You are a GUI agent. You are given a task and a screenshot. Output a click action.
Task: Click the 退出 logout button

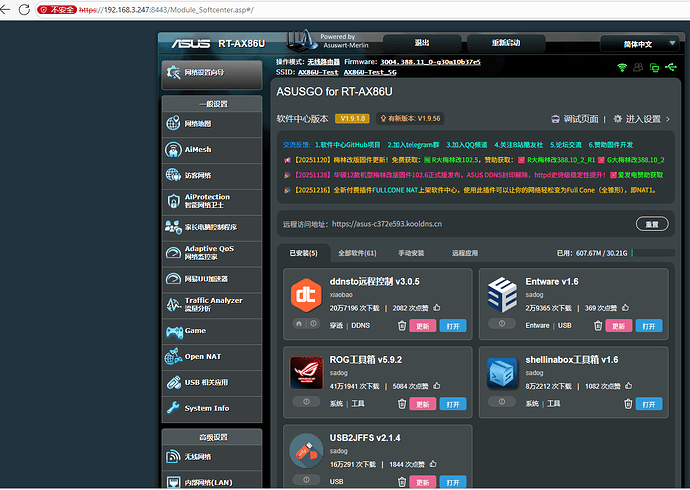click(x=422, y=43)
